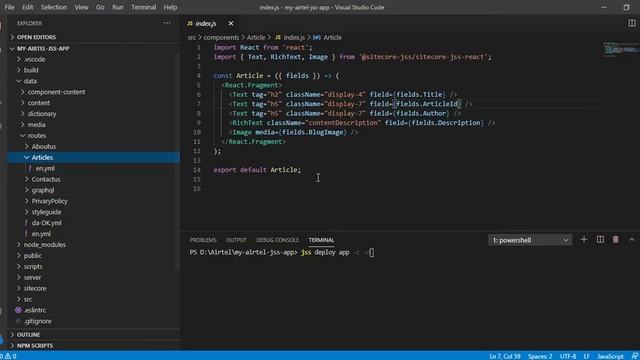640x360 pixels.
Task: Expand the node_modules folder
Action: coord(44,245)
